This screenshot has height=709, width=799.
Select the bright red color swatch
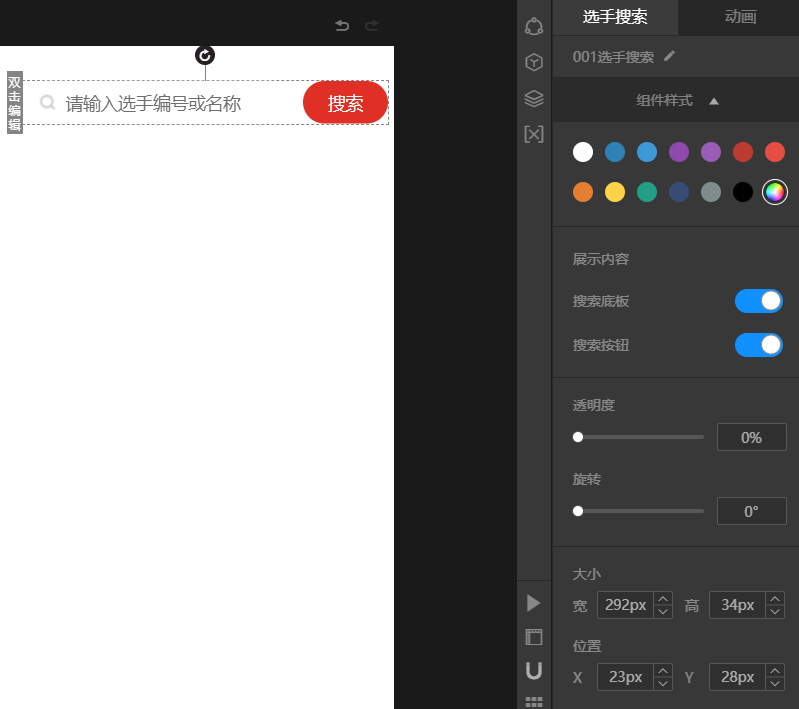point(775,152)
